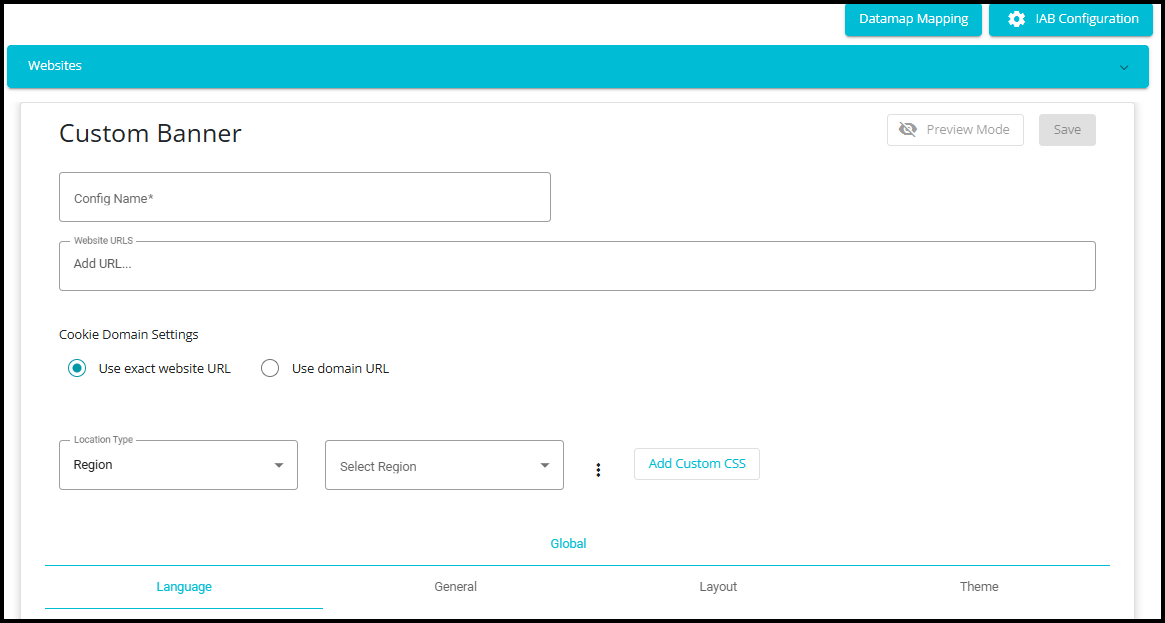Image resolution: width=1165 pixels, height=623 pixels.
Task: Click the Location Type dropdown arrow
Action: tap(279, 465)
